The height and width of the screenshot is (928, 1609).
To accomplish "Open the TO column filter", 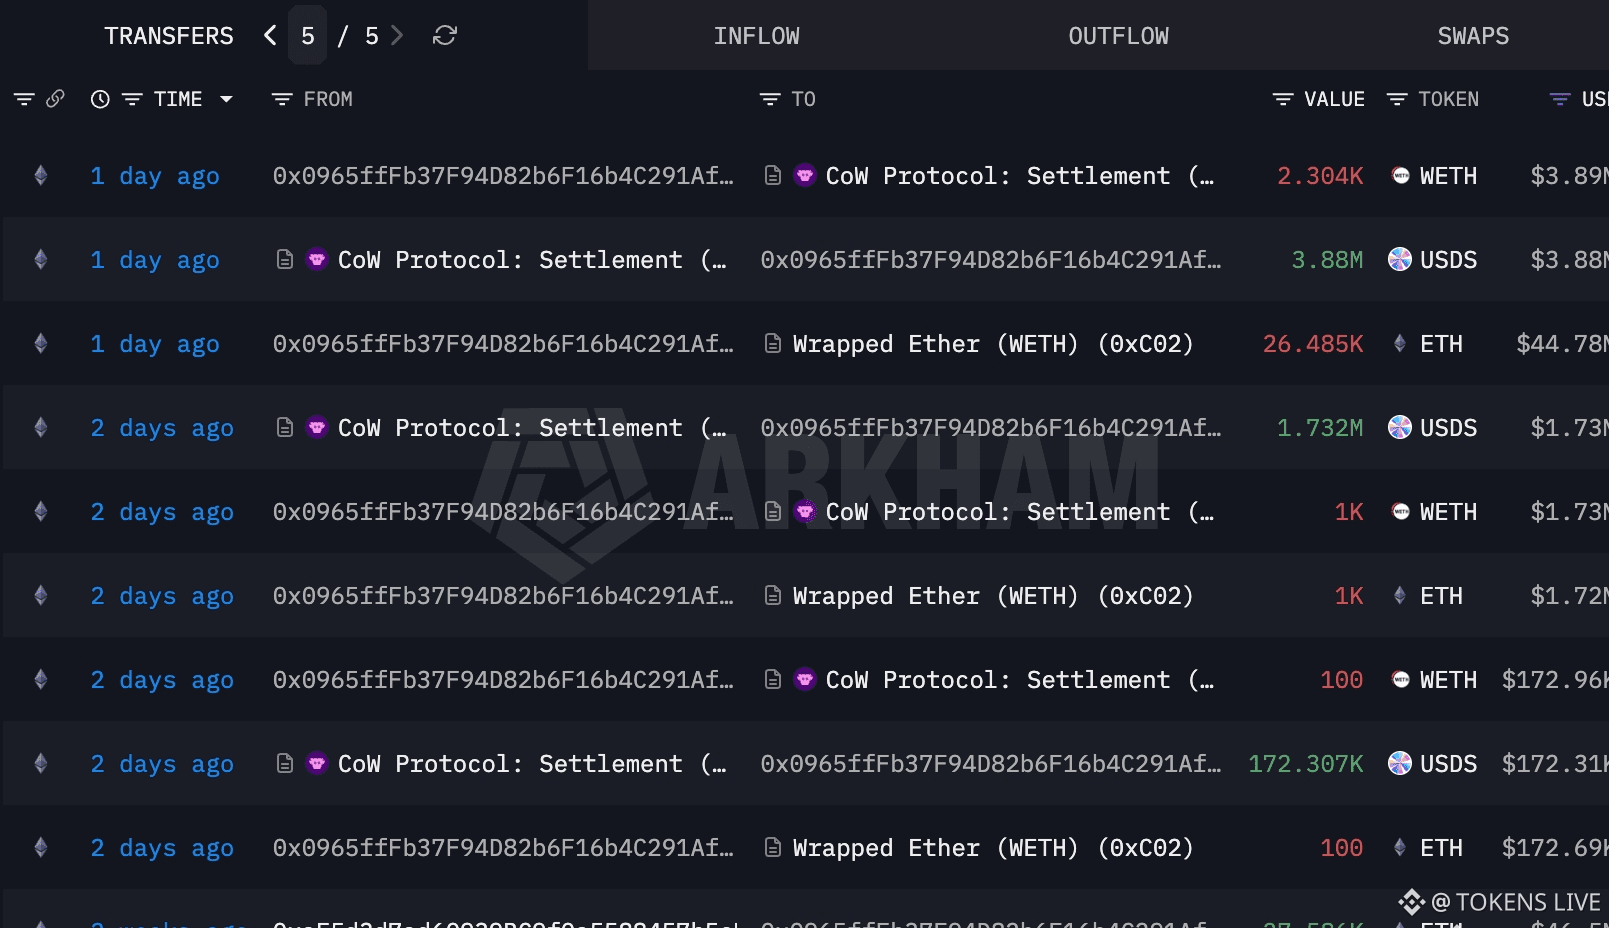I will point(770,99).
